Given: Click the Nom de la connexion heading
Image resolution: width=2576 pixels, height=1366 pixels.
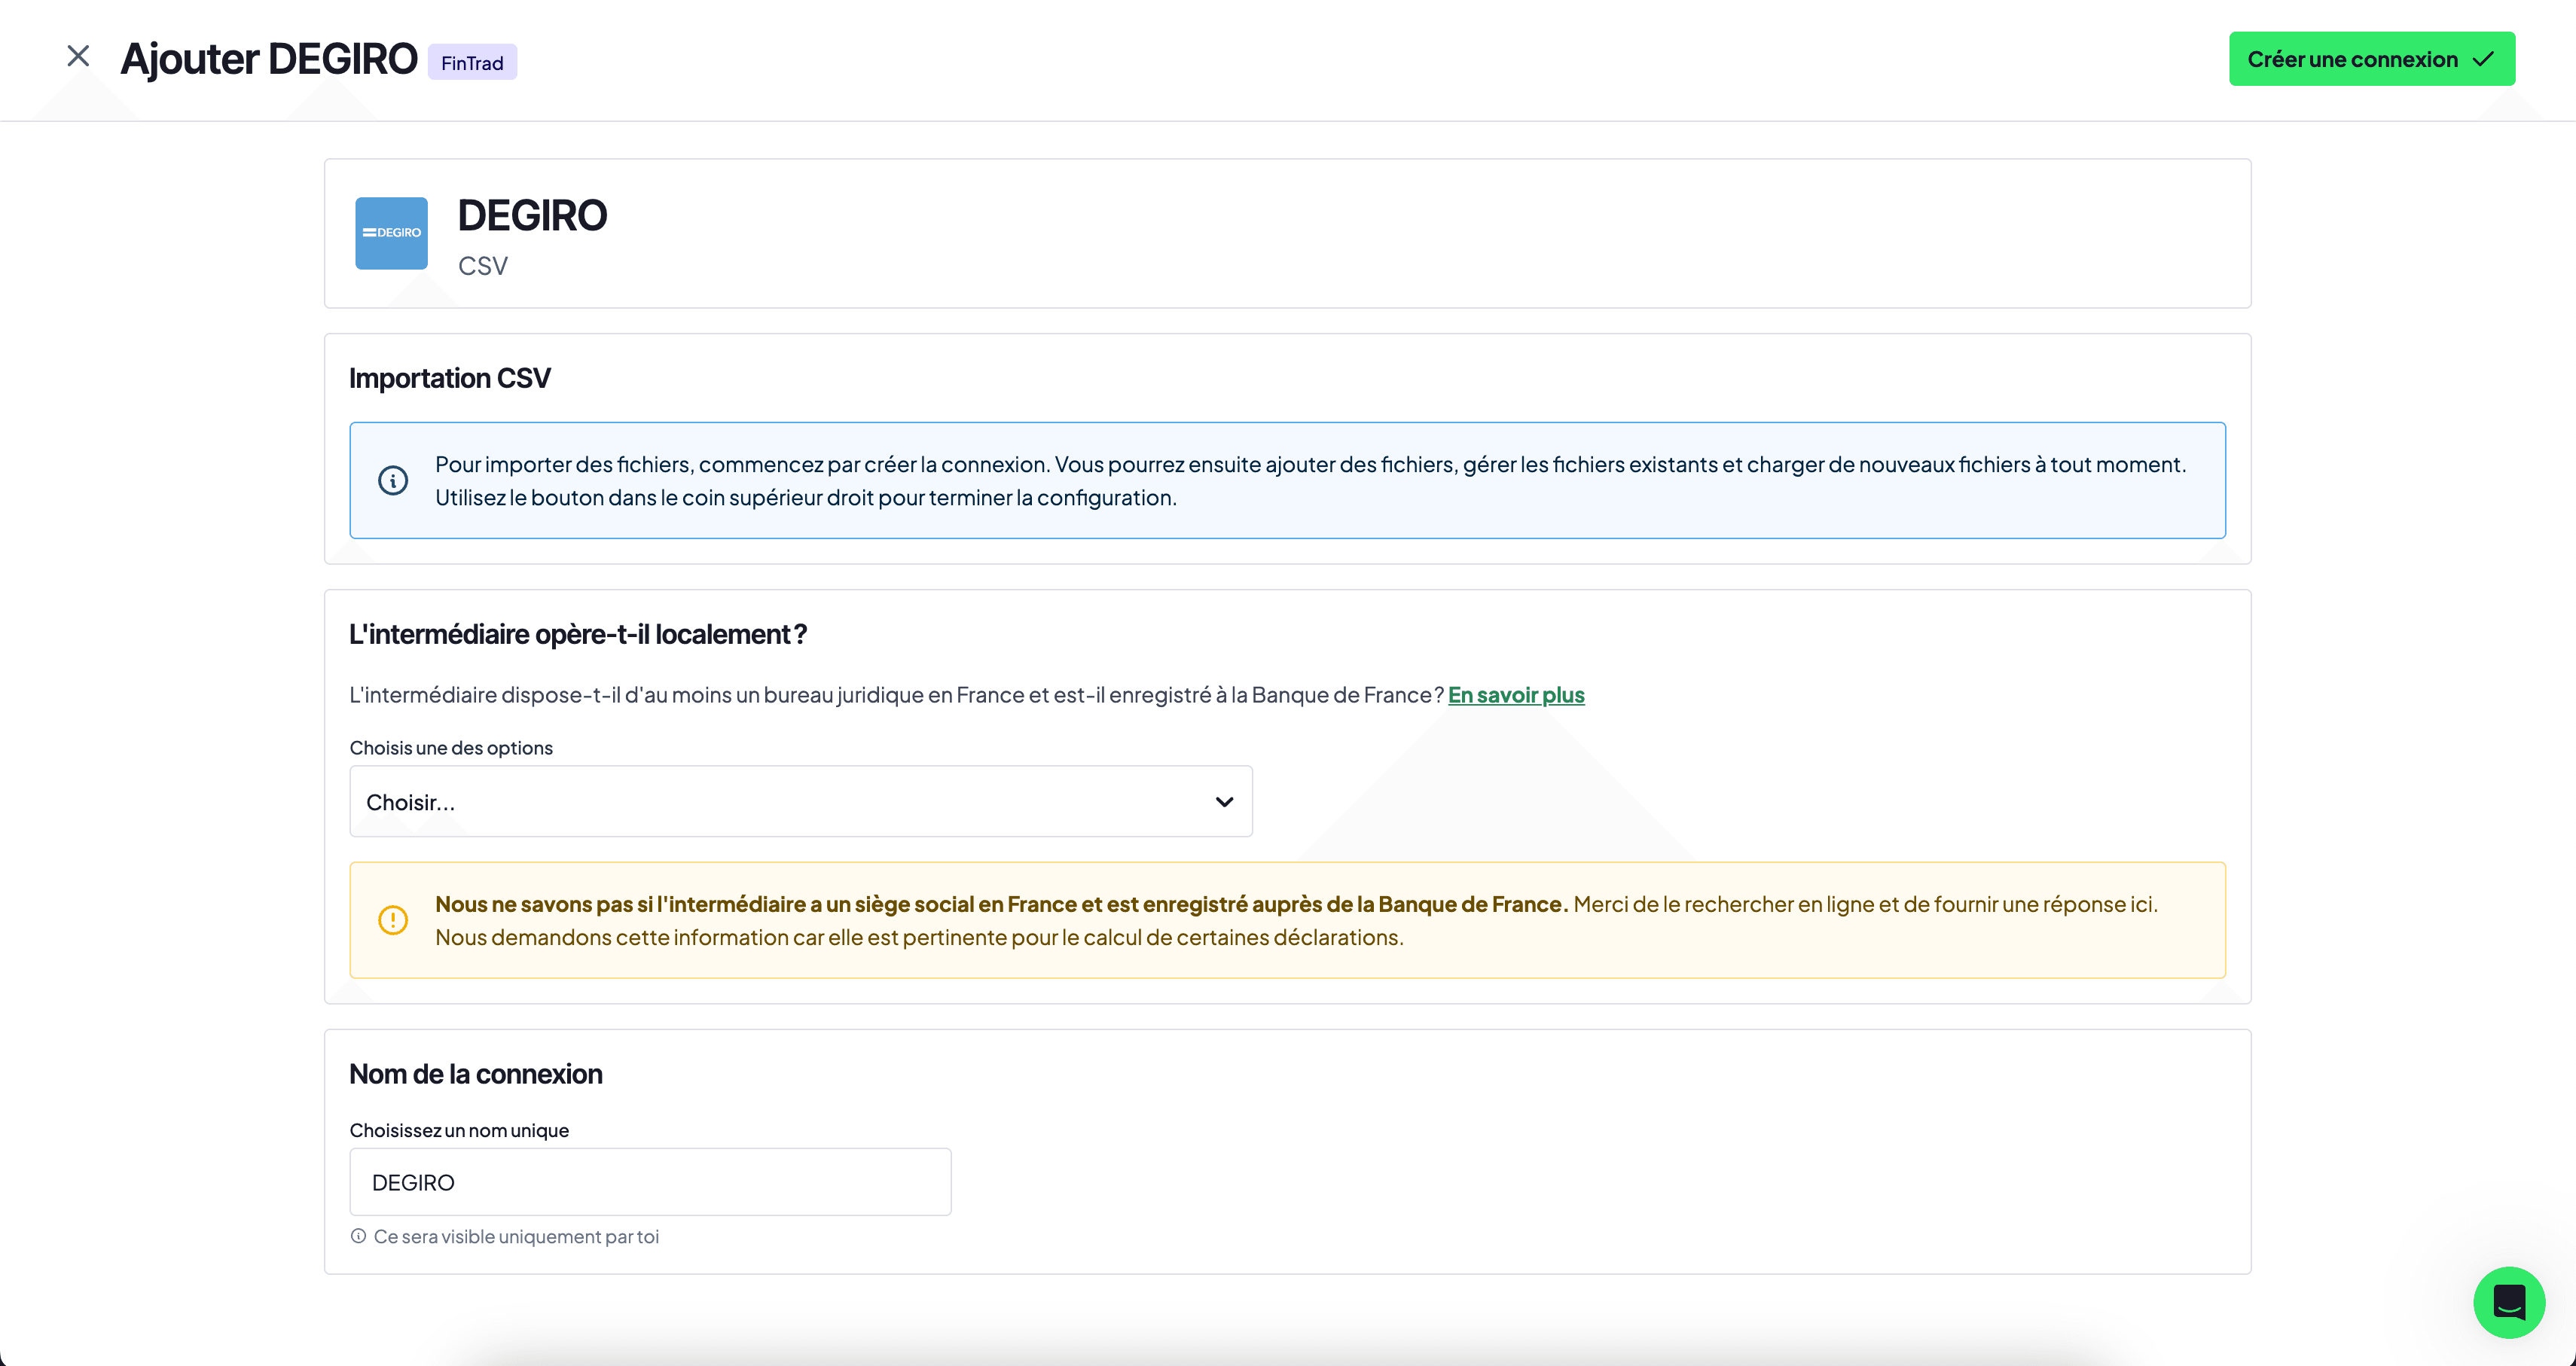Looking at the screenshot, I should pyautogui.click(x=476, y=1074).
